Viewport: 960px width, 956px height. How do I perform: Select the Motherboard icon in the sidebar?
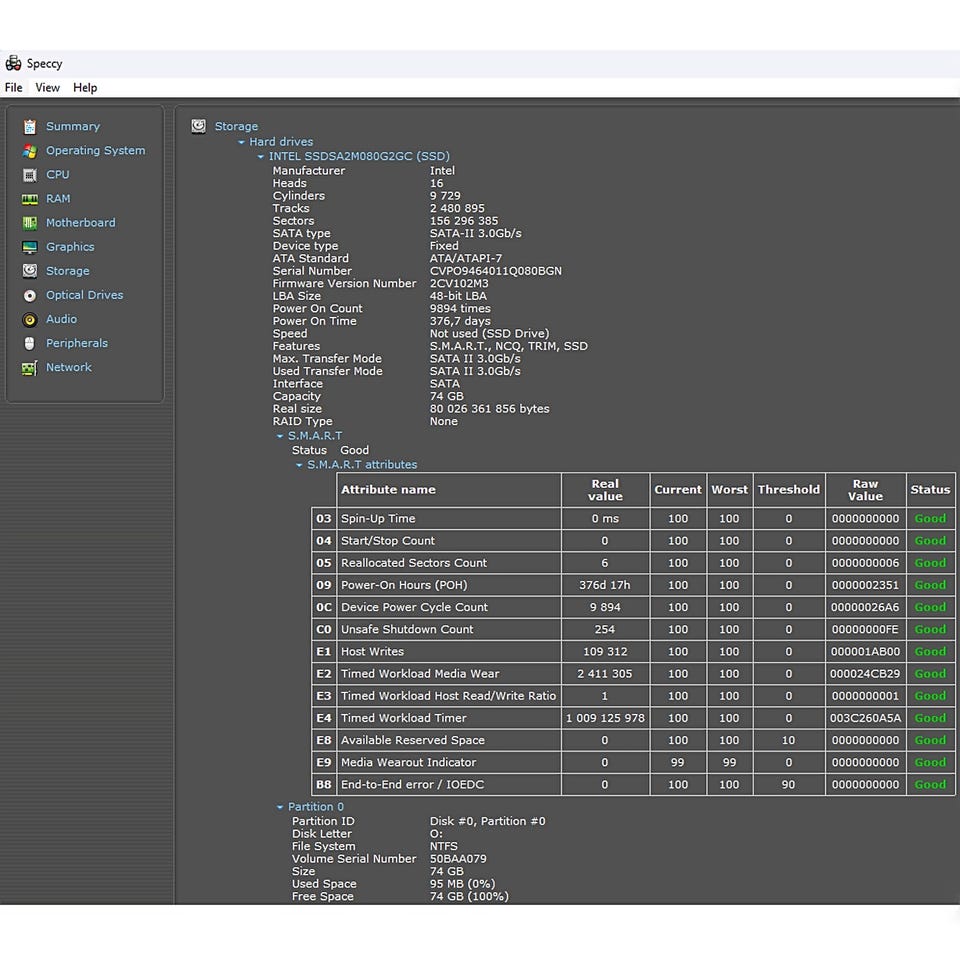click(x=30, y=223)
